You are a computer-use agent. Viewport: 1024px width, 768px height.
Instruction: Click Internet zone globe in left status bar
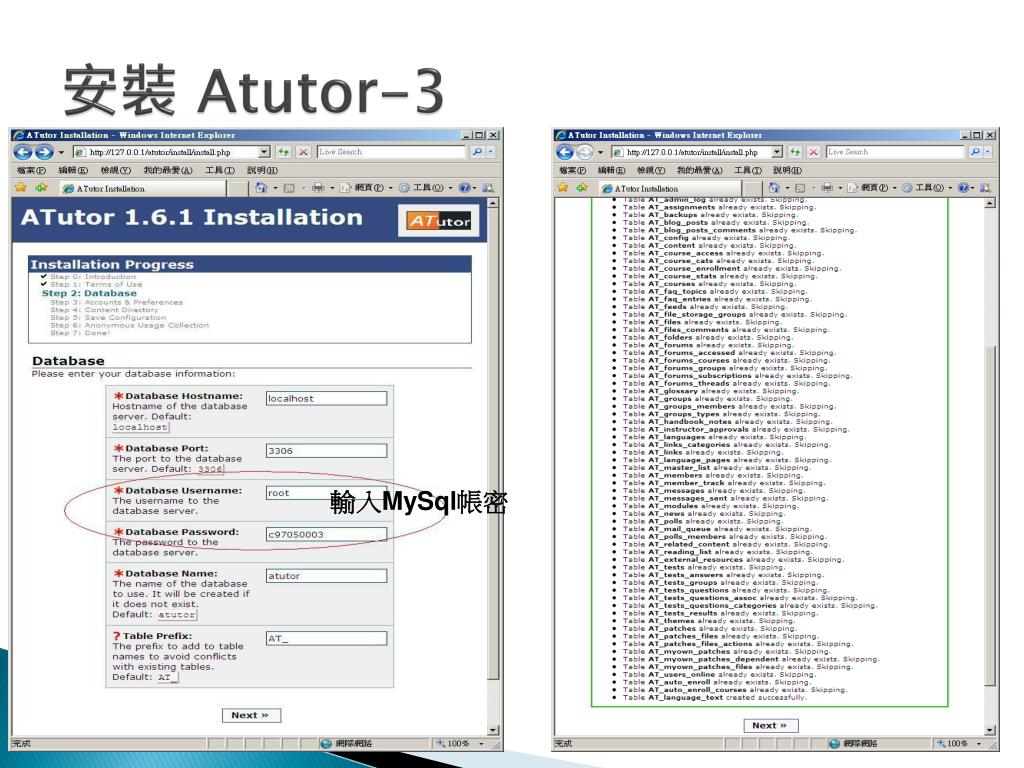327,743
